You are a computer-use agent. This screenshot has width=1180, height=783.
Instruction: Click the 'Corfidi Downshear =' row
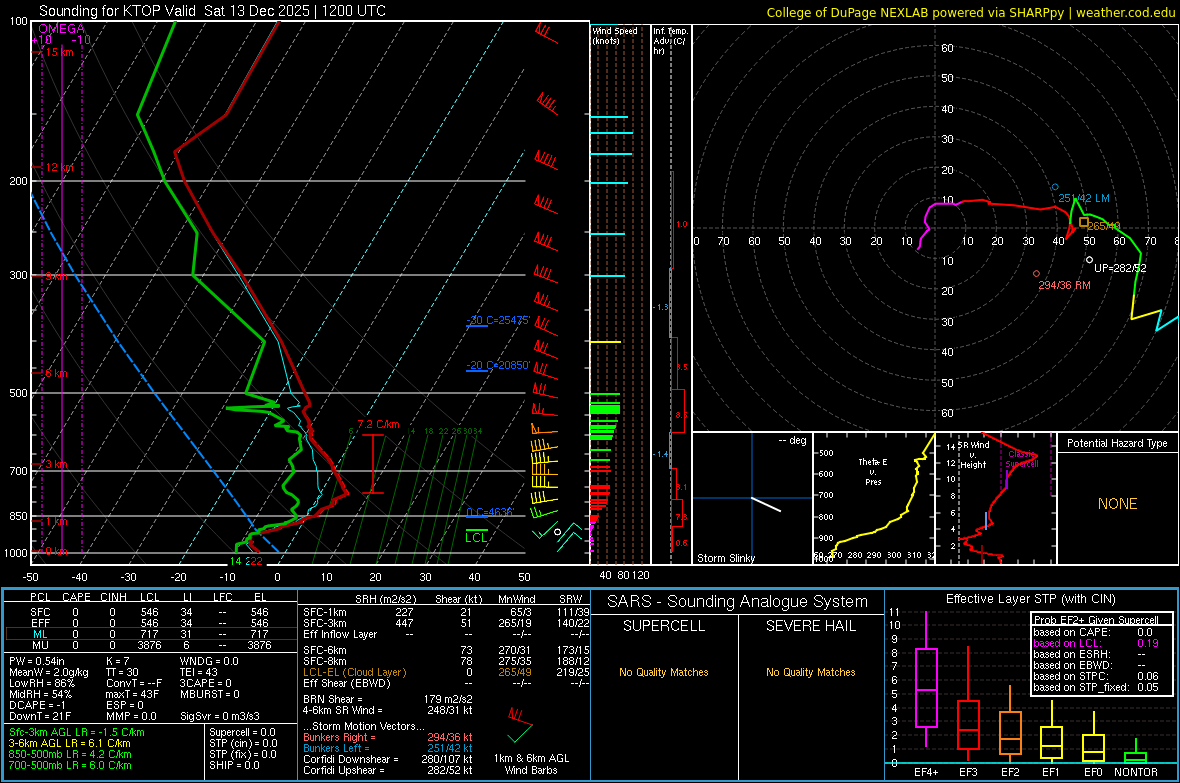(x=388, y=759)
